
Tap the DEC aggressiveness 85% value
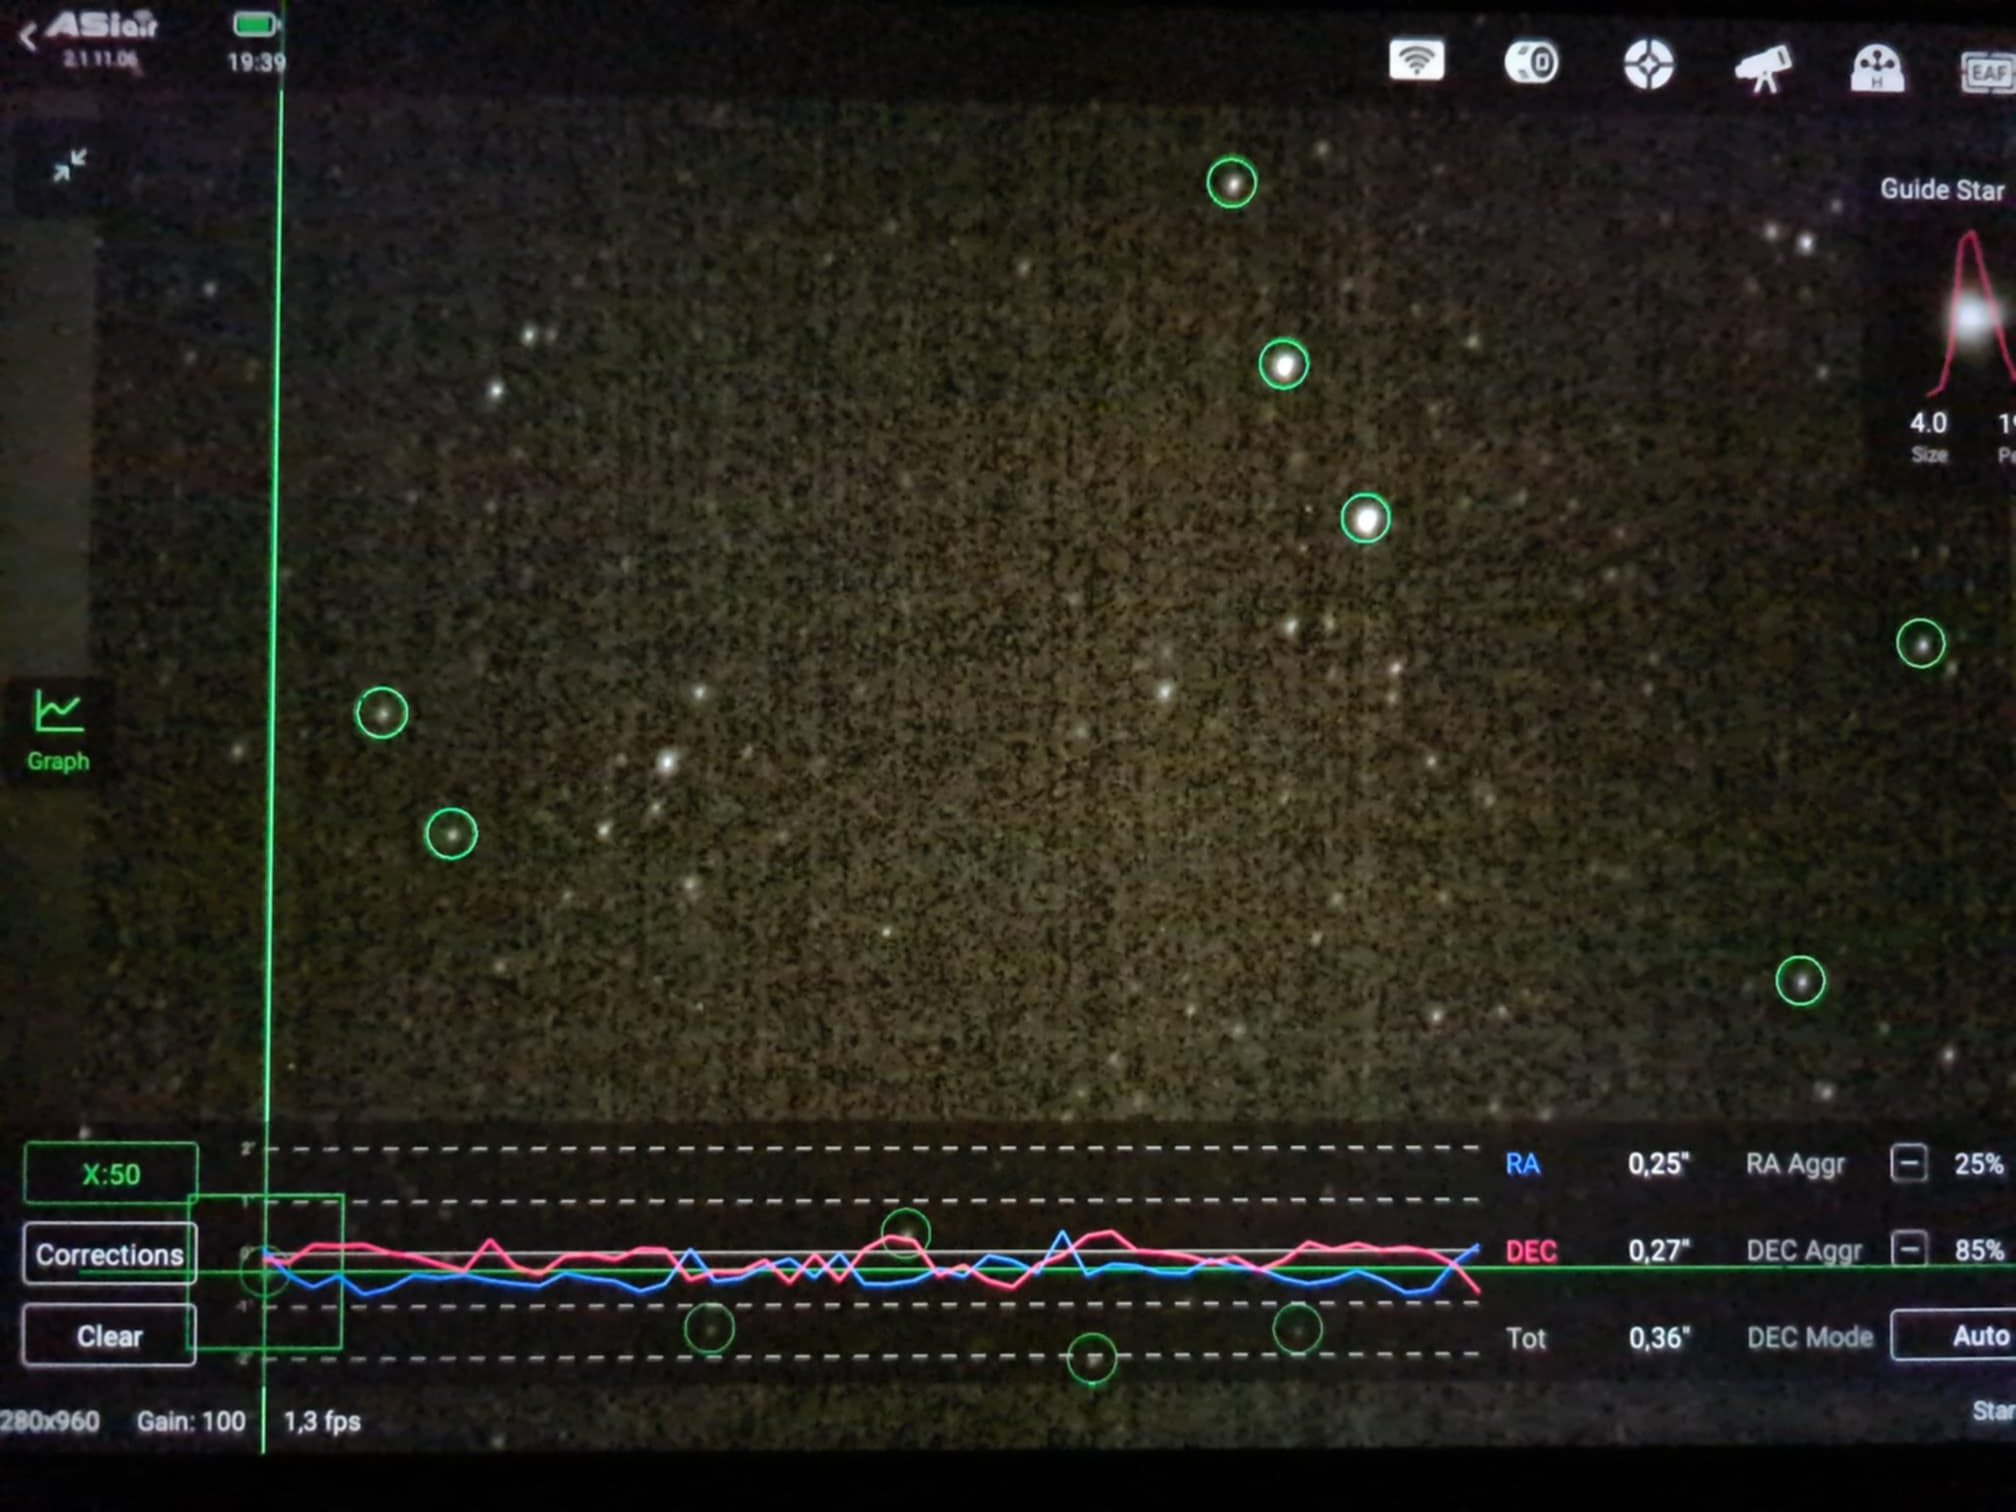(x=1978, y=1250)
